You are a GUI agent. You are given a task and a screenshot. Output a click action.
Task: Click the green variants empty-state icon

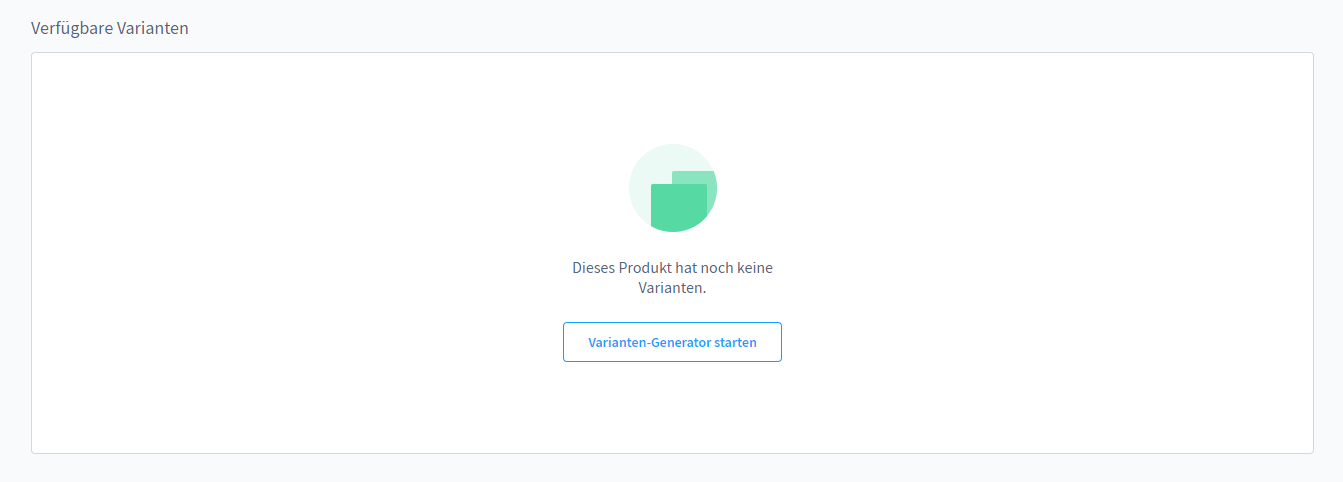pos(673,188)
